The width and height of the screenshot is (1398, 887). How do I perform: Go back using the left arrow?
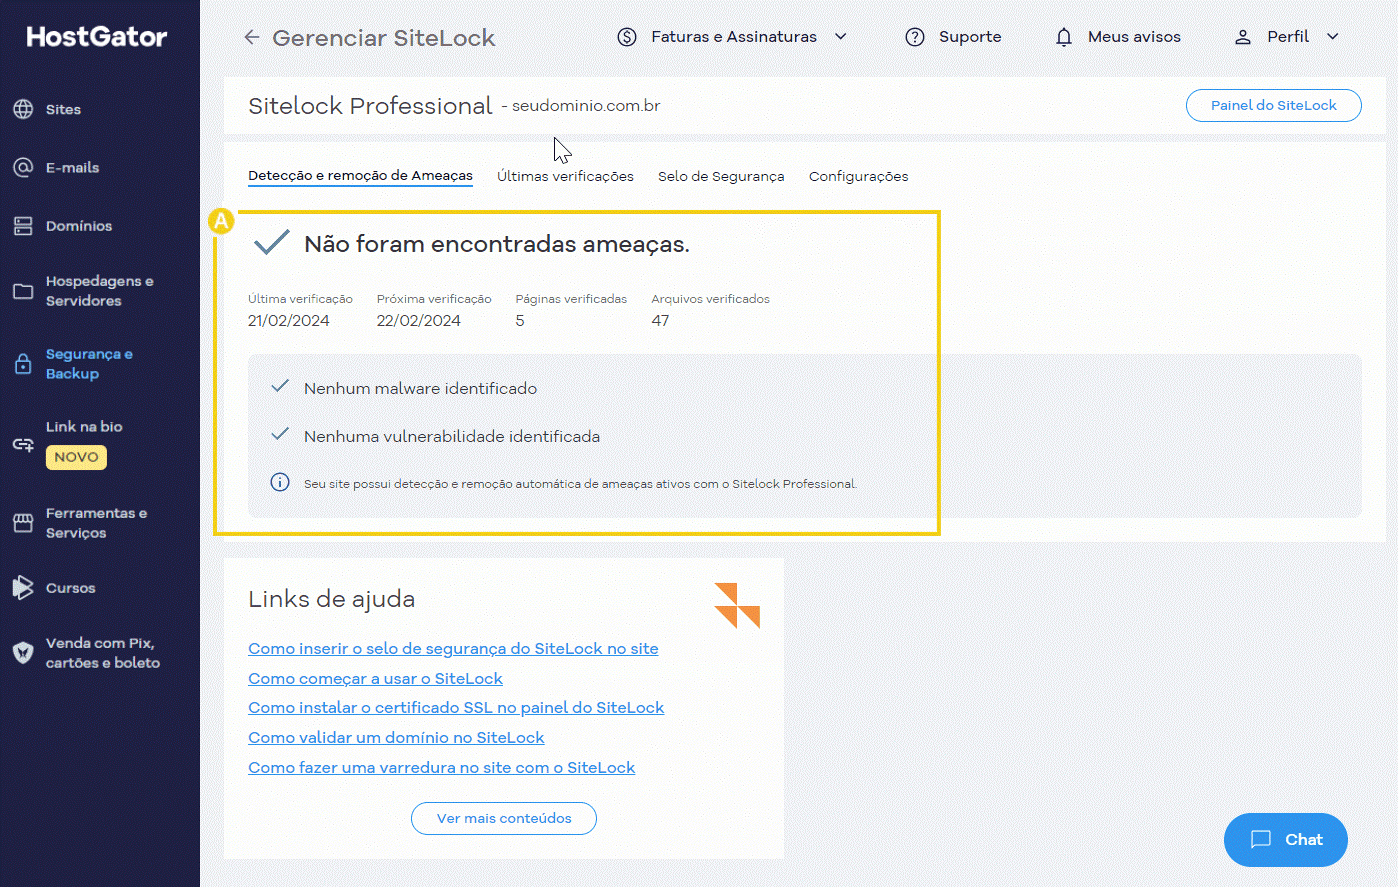tap(251, 37)
